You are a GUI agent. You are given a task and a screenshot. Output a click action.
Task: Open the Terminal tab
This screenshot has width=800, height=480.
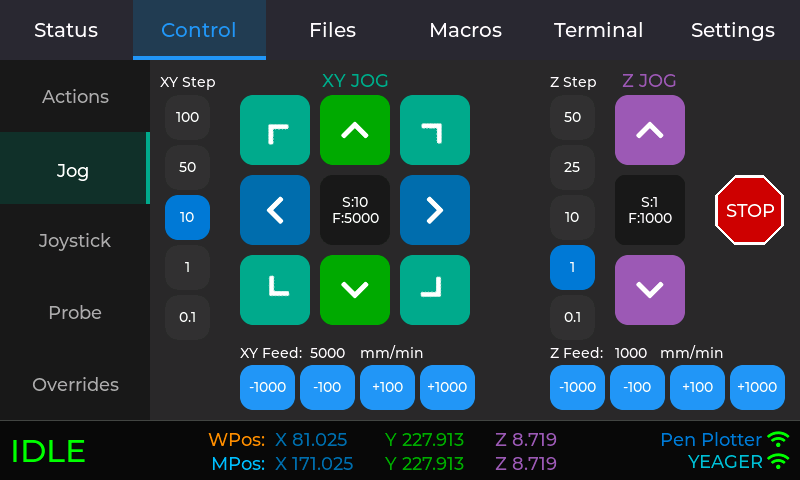click(x=599, y=30)
